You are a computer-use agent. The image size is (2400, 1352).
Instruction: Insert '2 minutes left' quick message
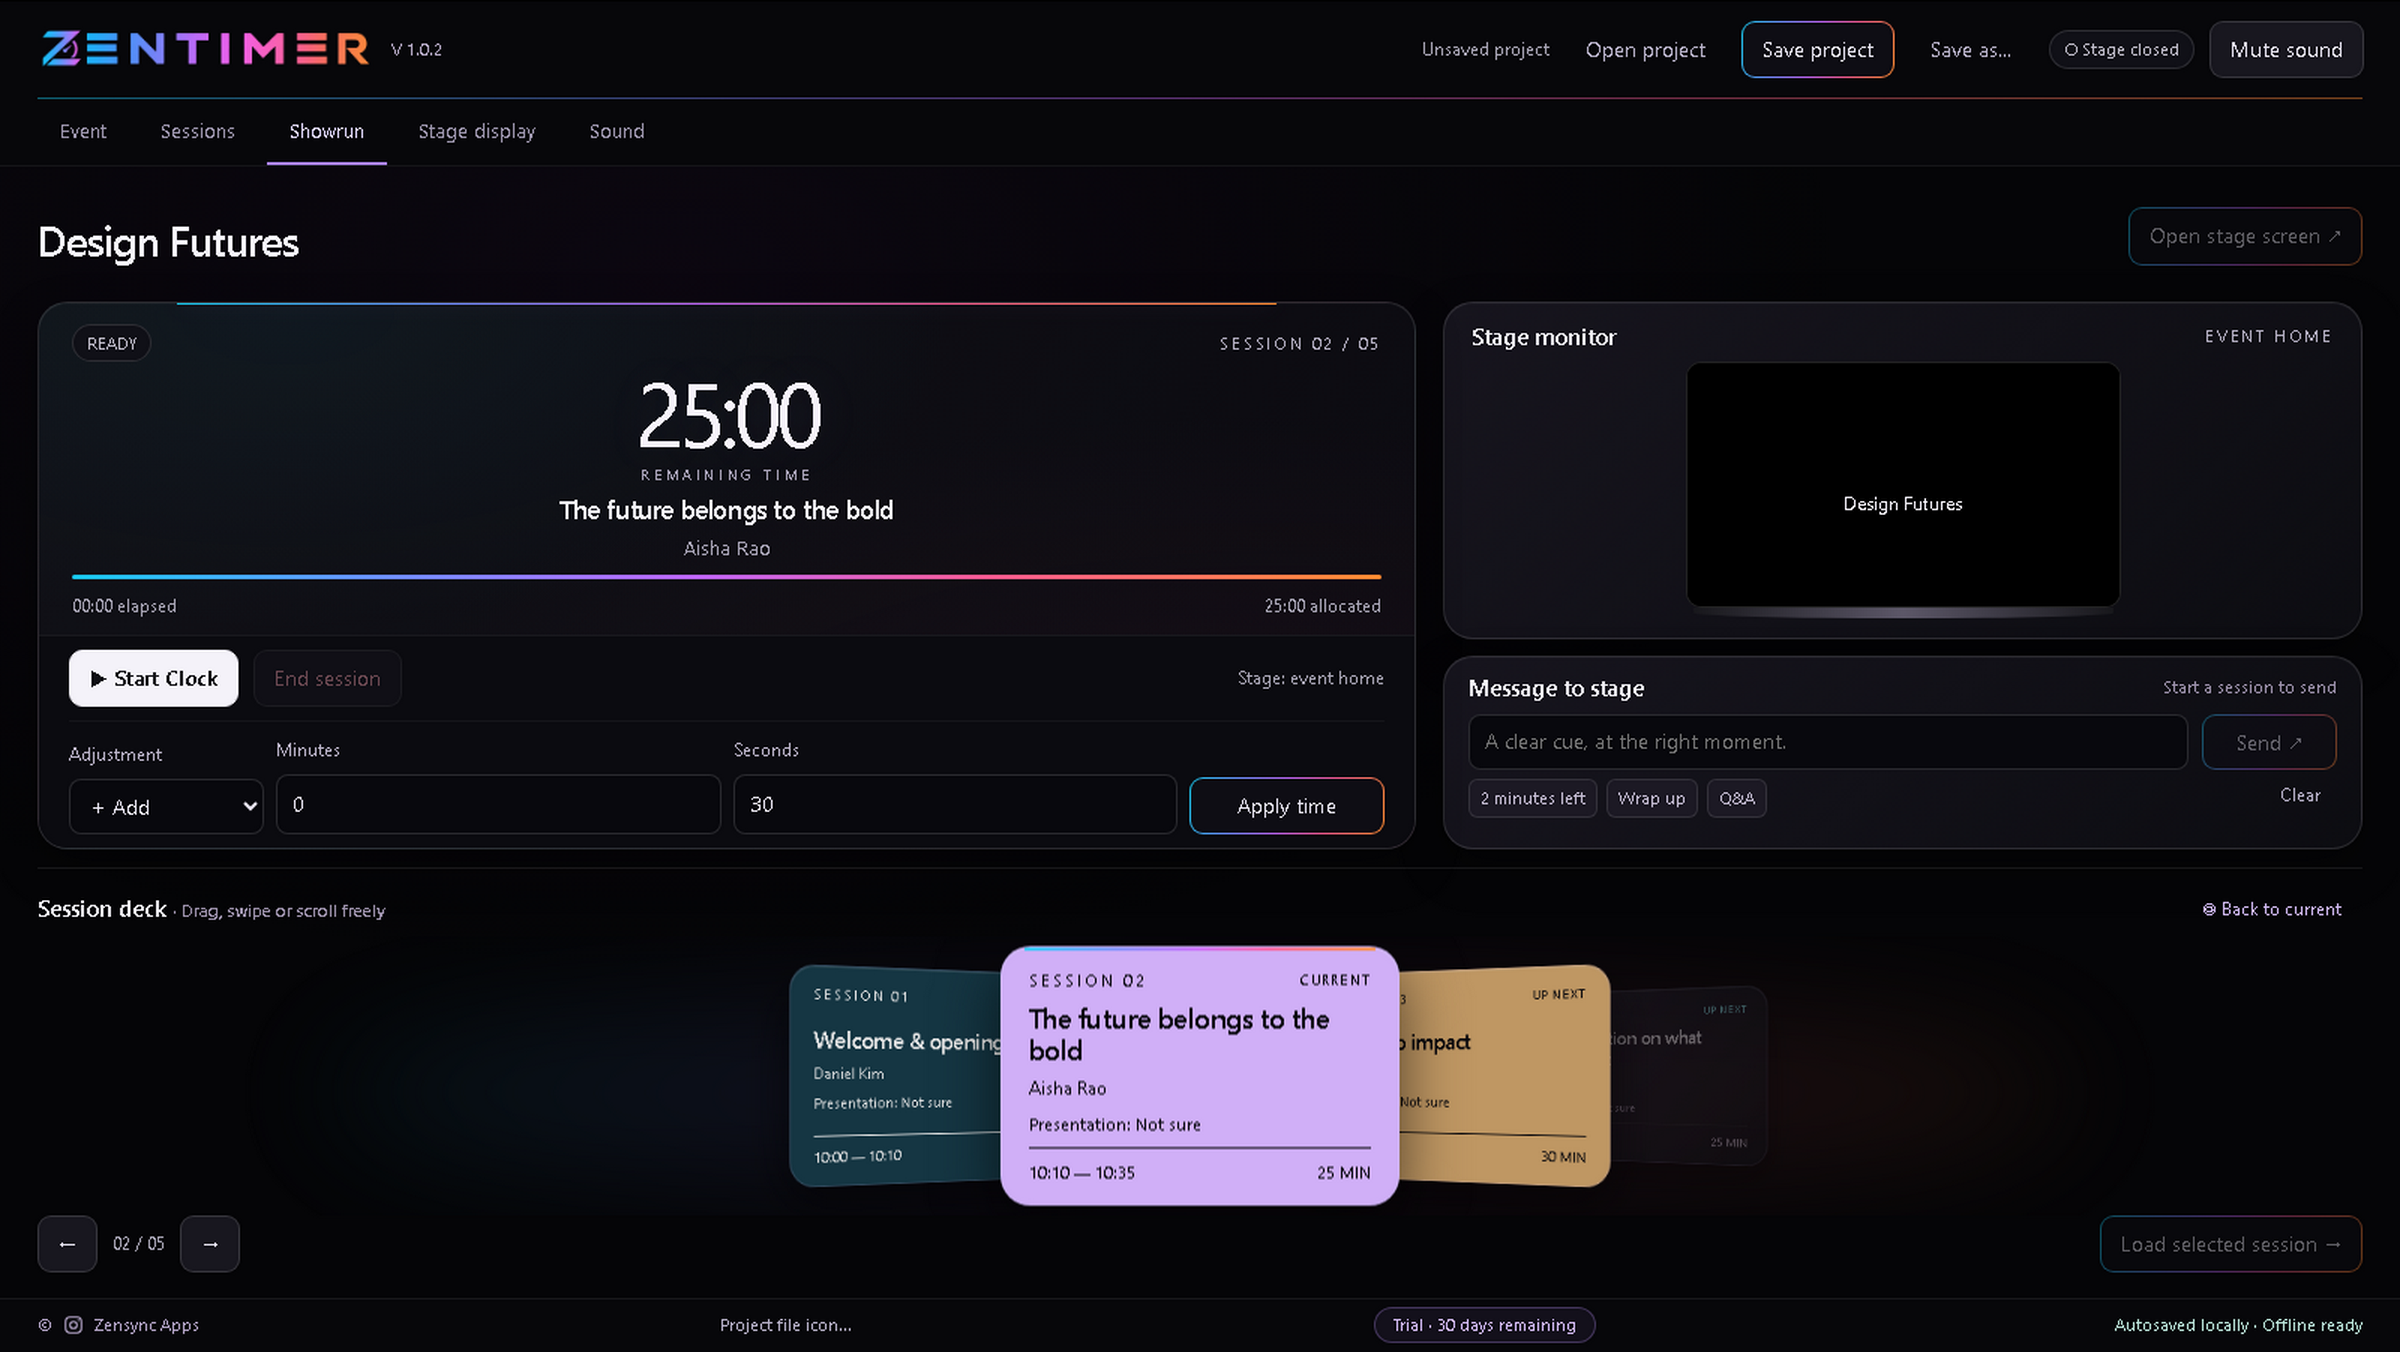coord(1532,798)
